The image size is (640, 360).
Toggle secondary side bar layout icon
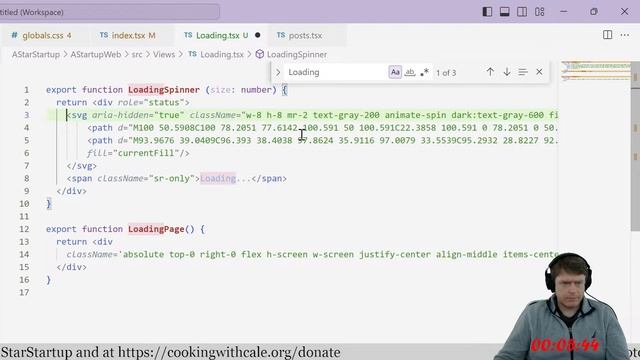coord(522,12)
